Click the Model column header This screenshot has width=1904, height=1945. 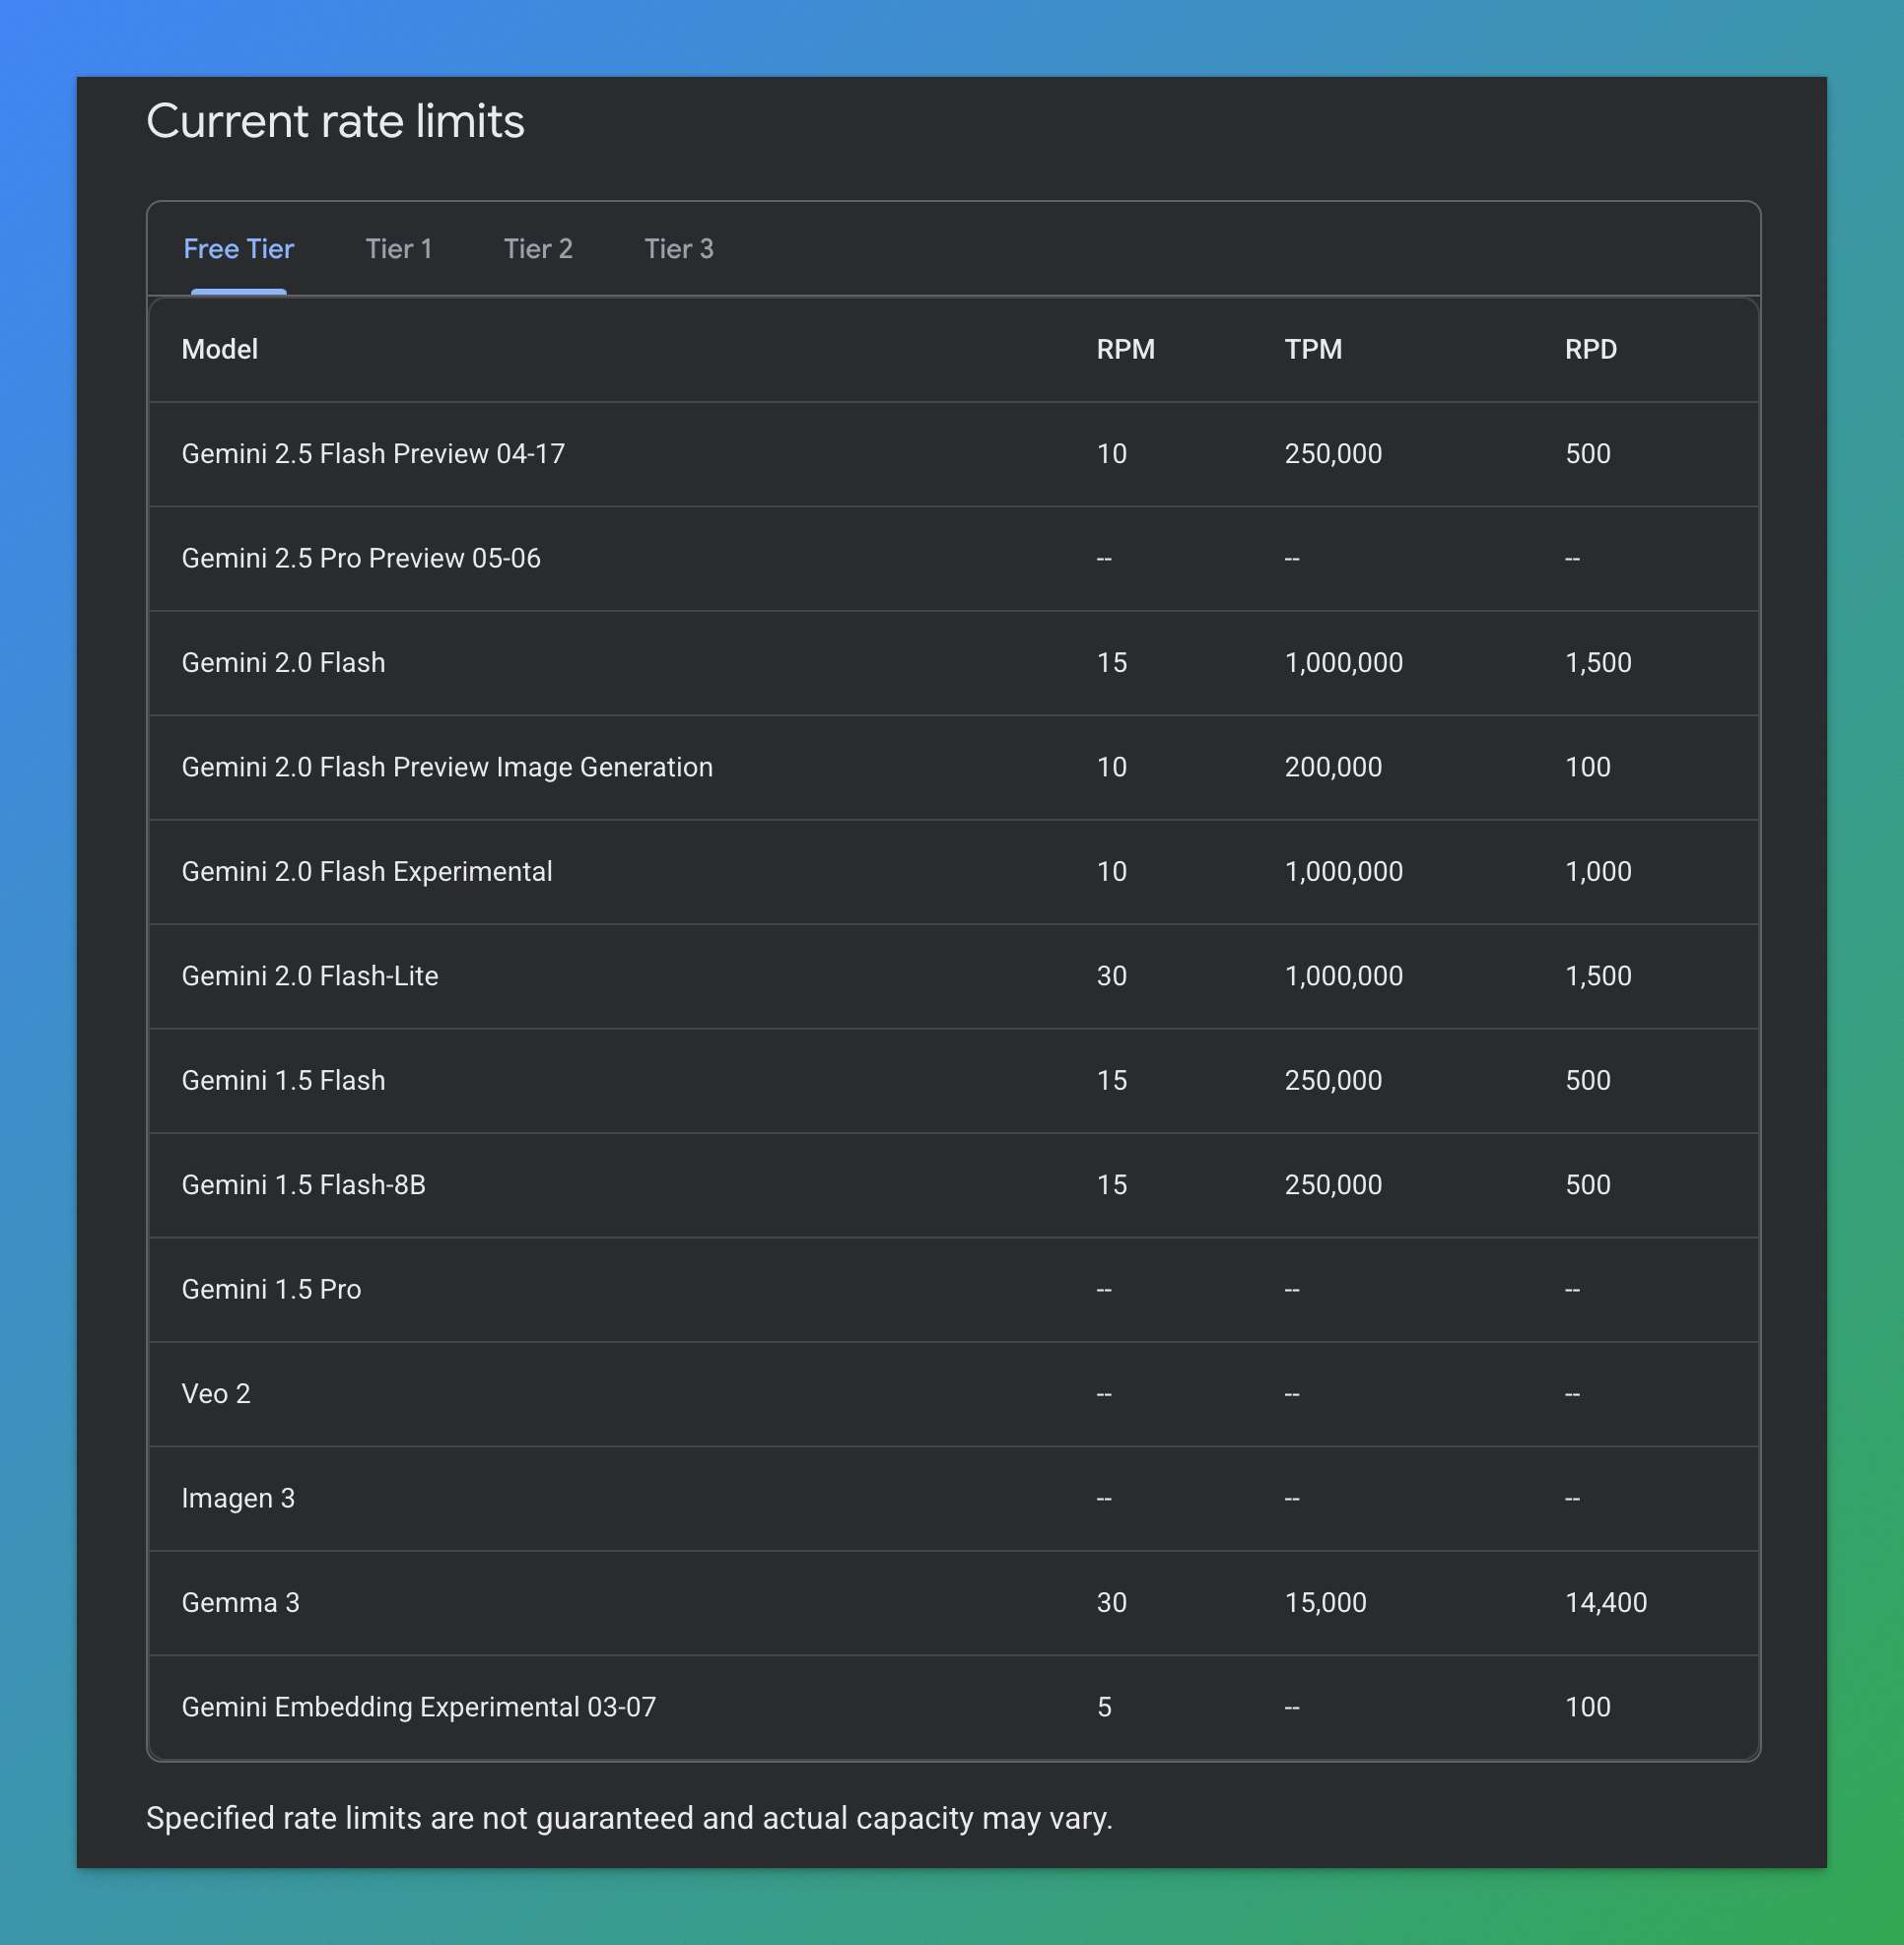pos(220,349)
